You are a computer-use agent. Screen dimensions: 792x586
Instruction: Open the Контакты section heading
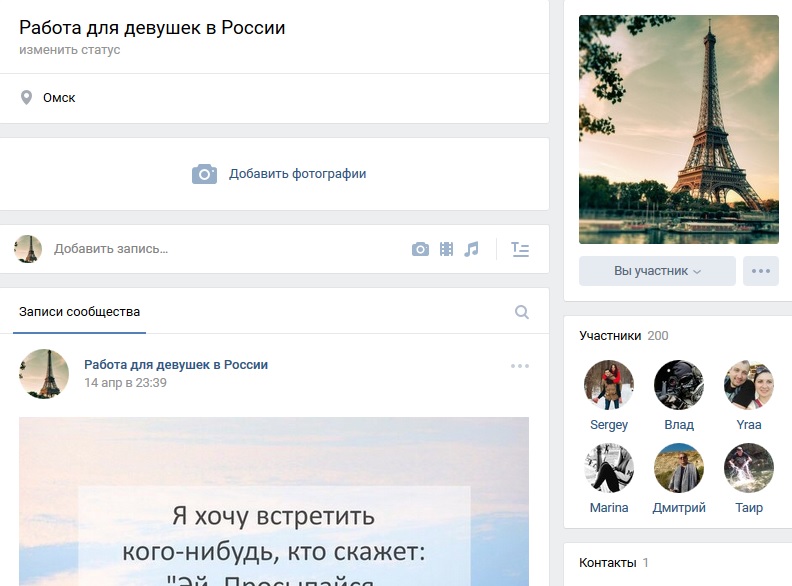click(608, 563)
